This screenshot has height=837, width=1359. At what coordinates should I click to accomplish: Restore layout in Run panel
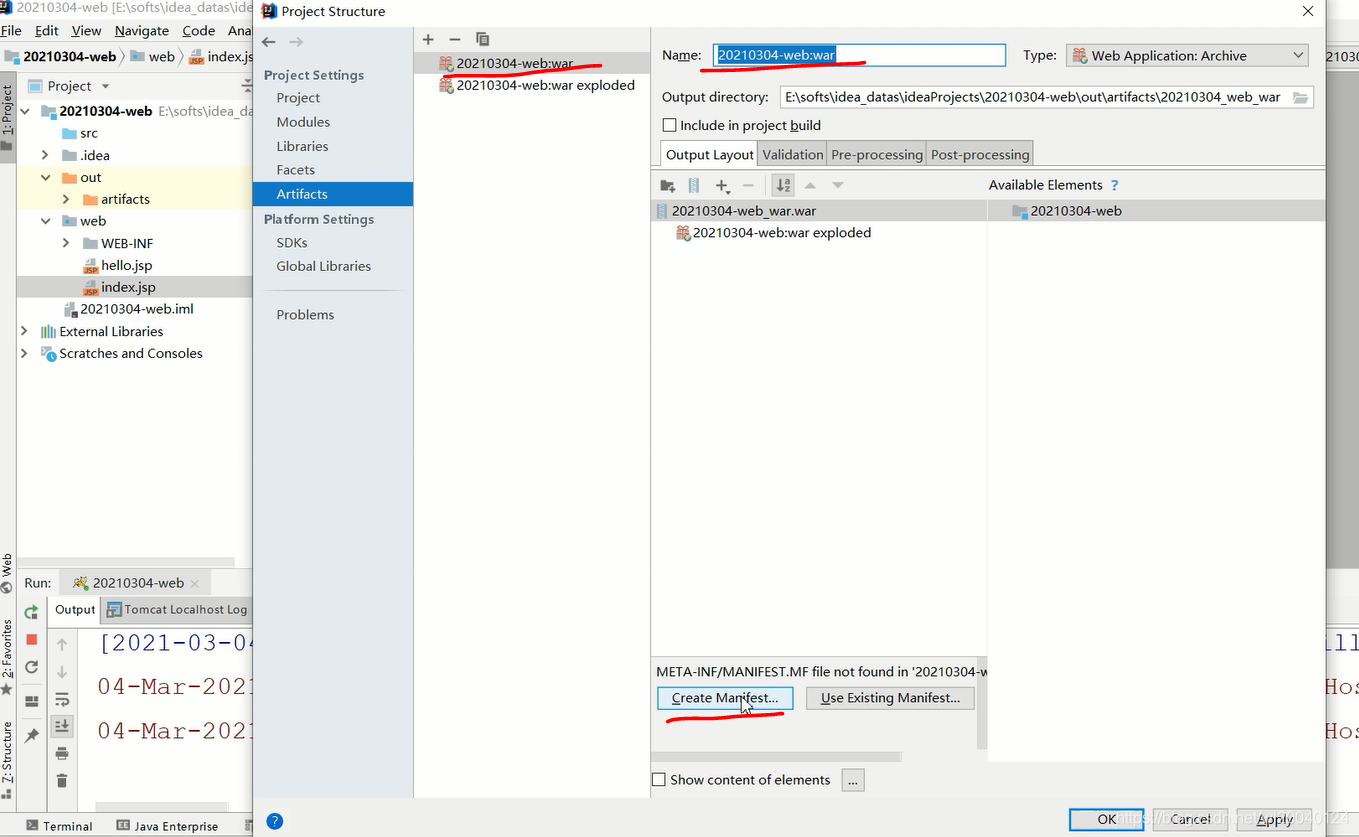coord(32,701)
